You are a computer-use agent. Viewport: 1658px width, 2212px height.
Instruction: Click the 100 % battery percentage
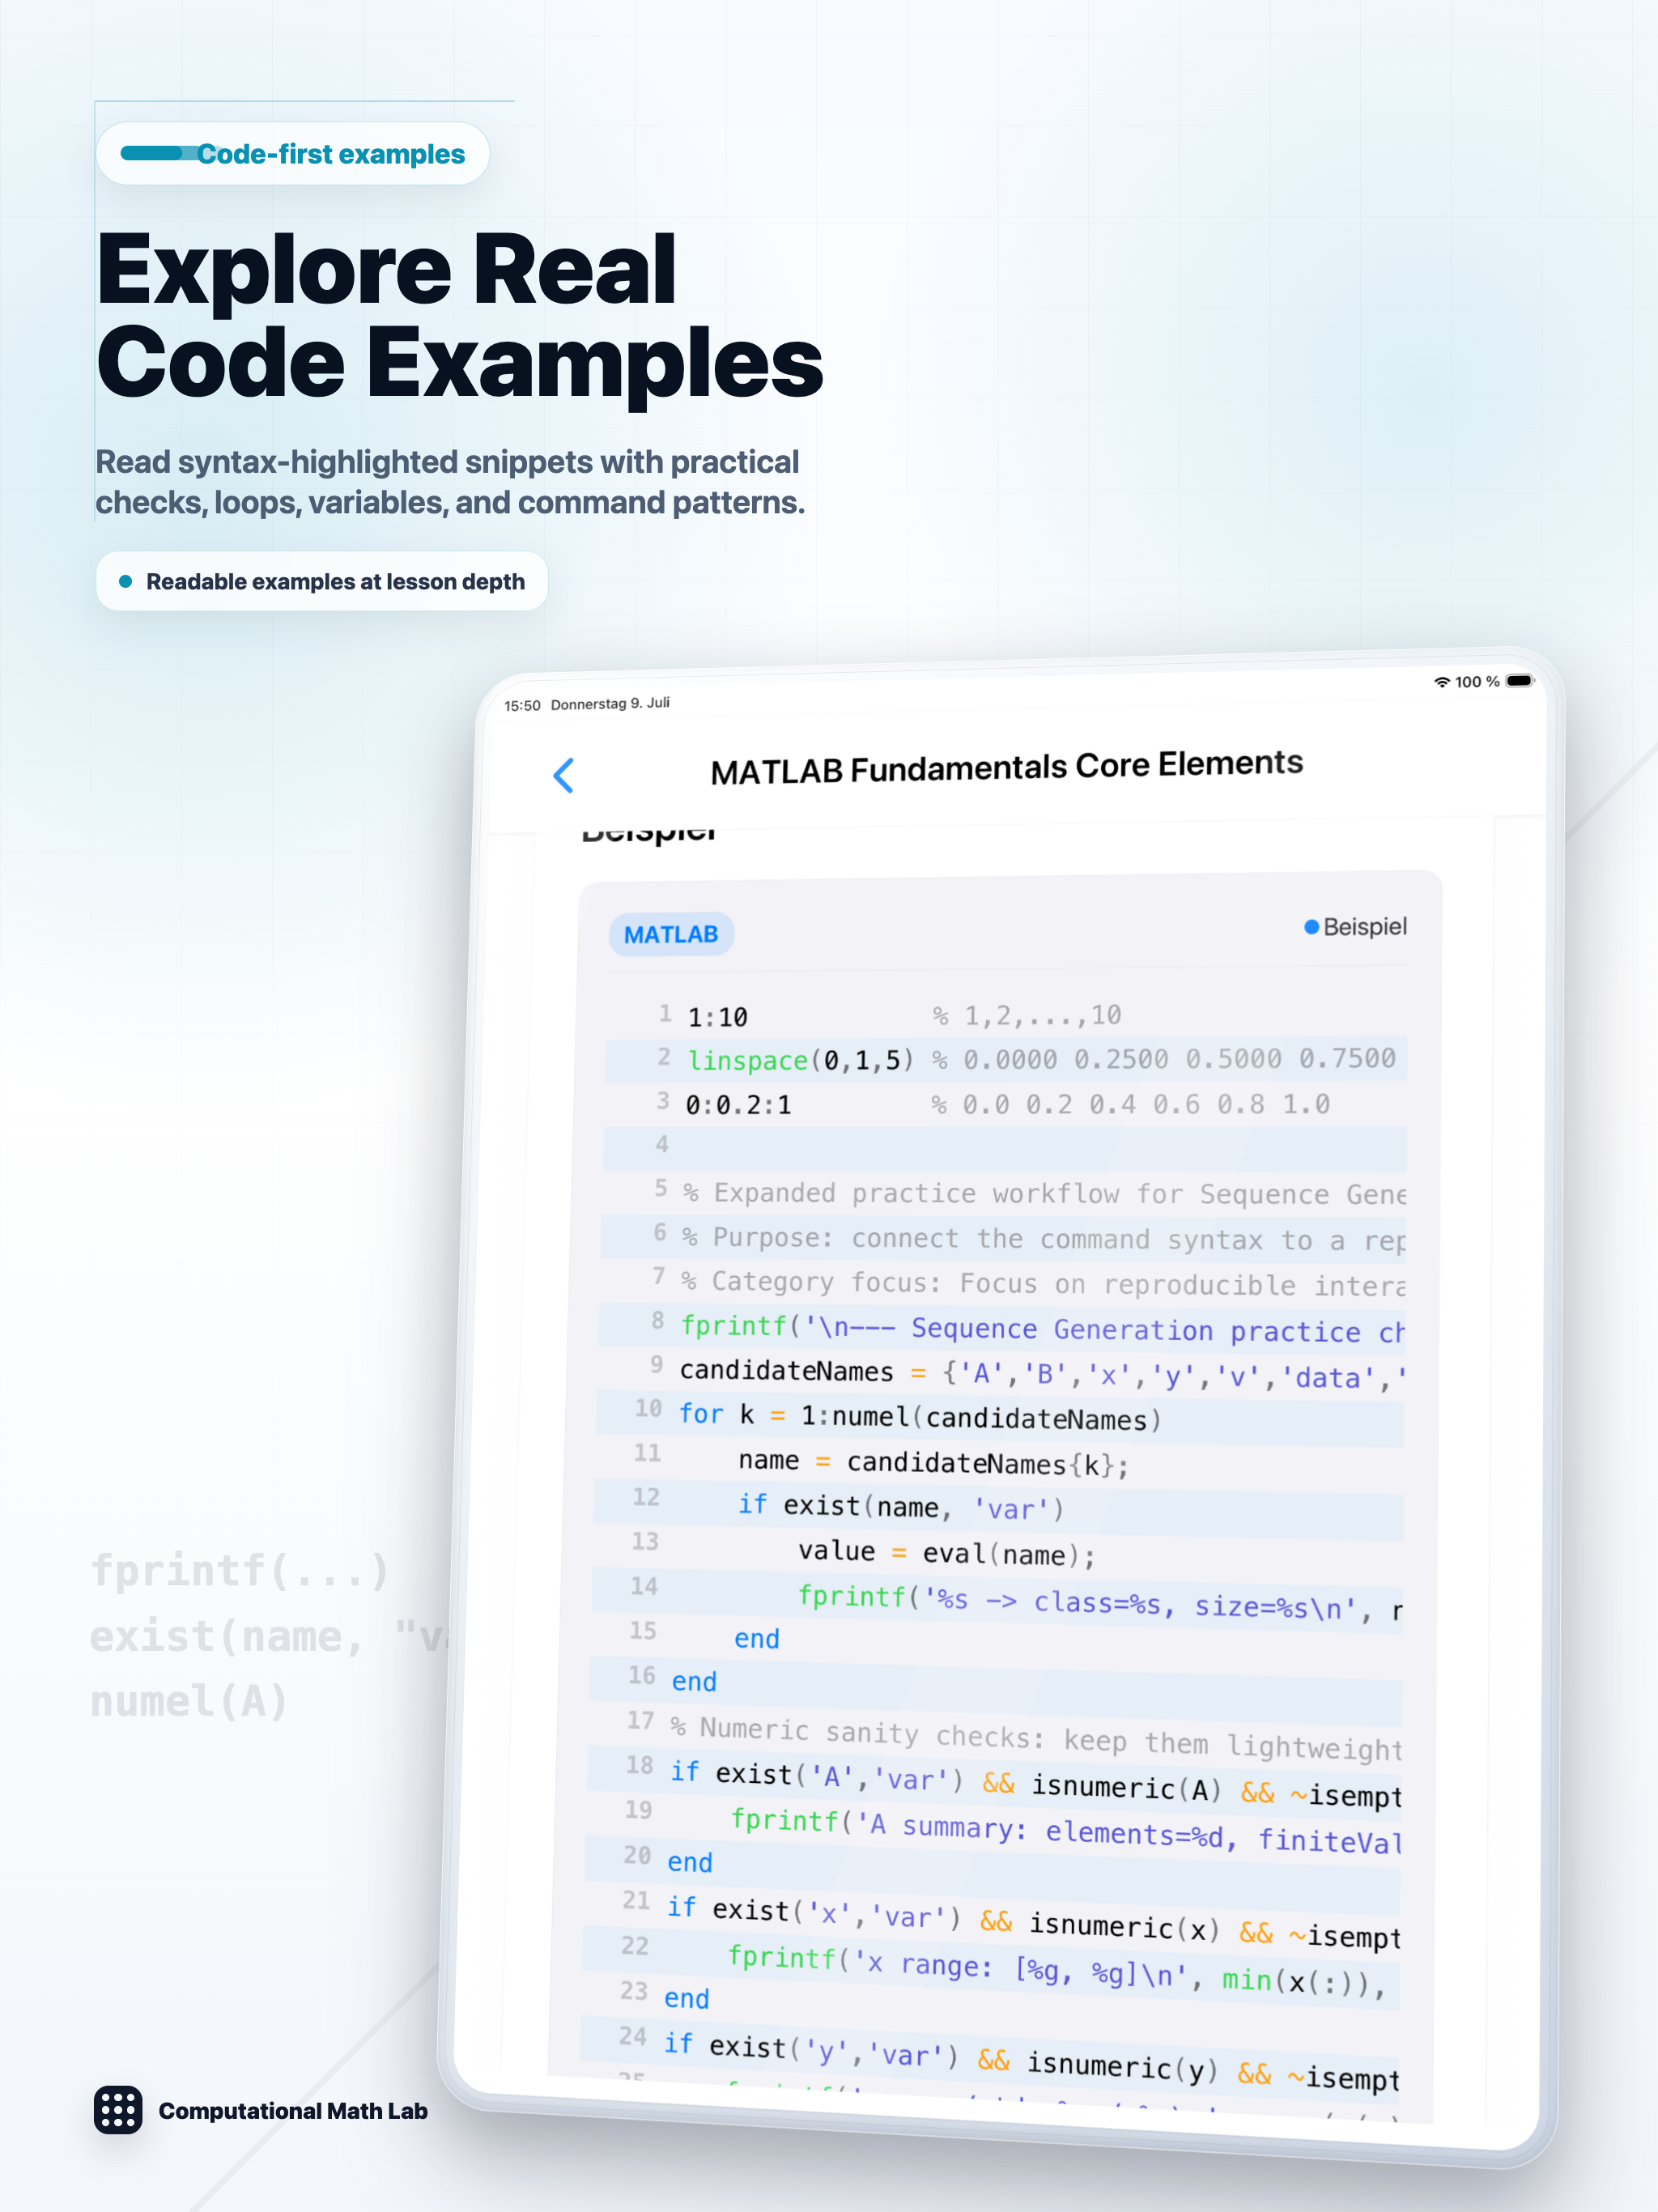tap(1477, 682)
